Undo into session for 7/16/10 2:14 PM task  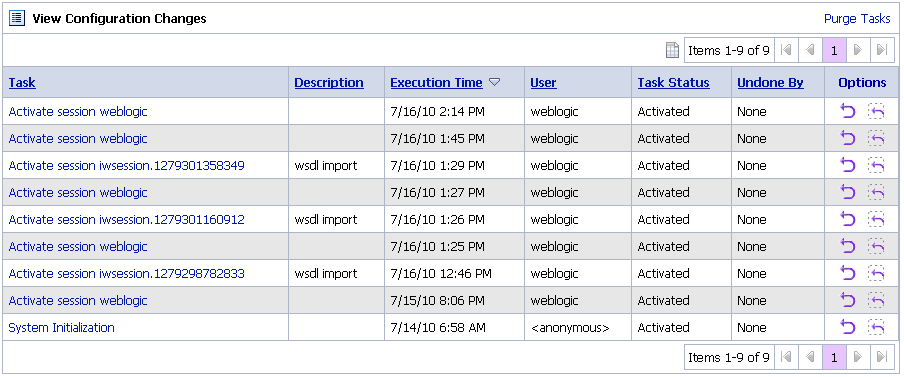(x=876, y=111)
